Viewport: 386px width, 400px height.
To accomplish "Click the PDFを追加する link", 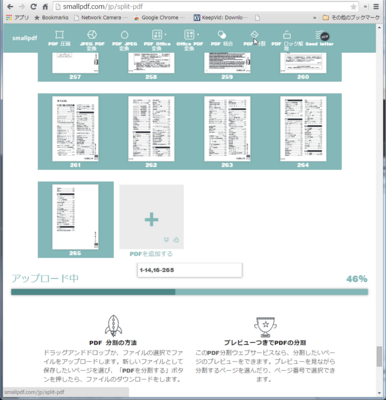I will (x=151, y=254).
